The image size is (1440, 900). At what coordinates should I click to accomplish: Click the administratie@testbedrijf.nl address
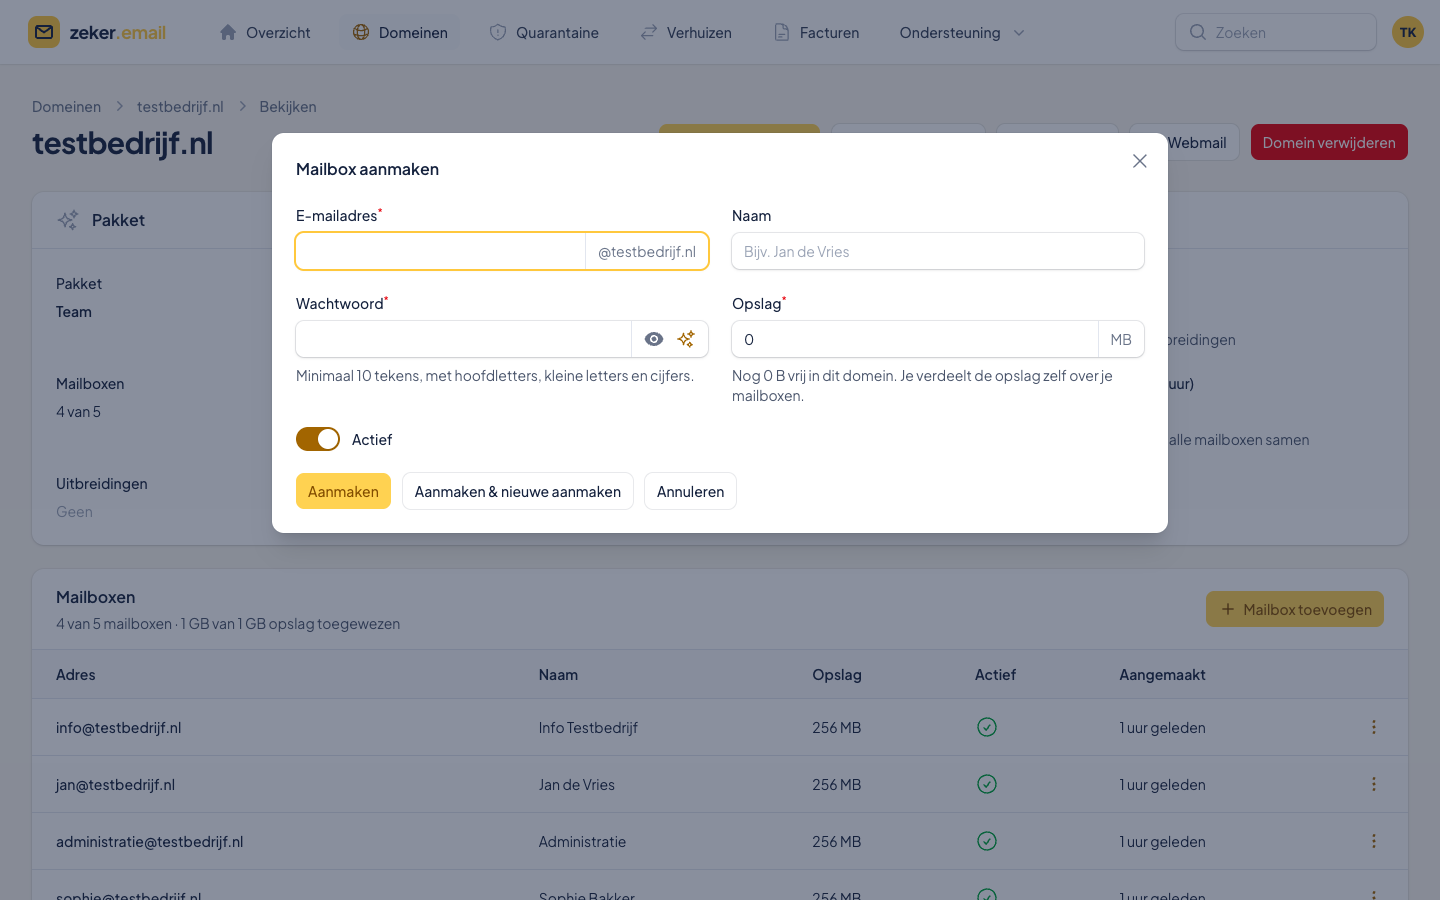click(x=150, y=842)
